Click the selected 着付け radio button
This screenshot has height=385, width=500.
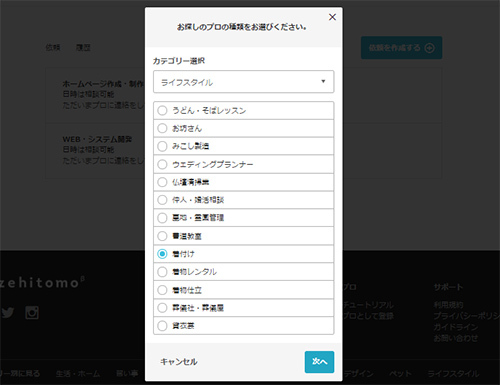pyautogui.click(x=162, y=254)
